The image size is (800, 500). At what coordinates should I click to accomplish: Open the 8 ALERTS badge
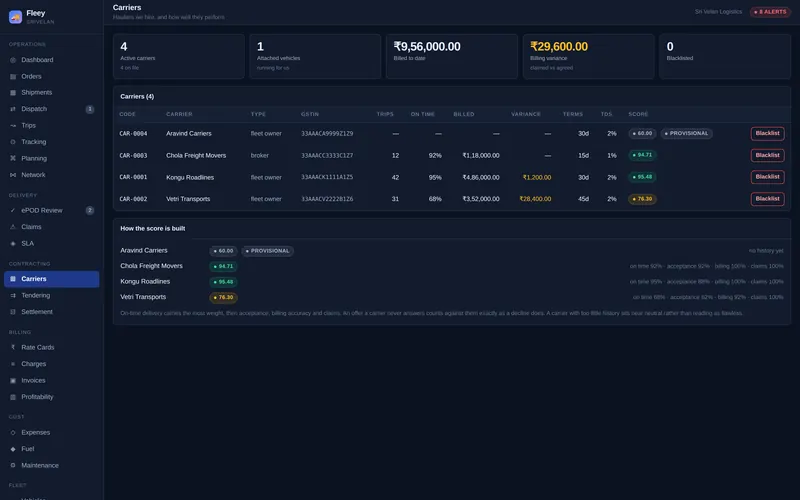click(770, 12)
